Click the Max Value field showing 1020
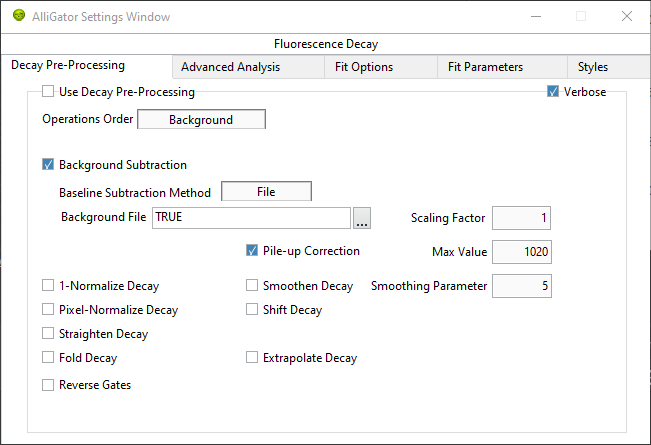This screenshot has width=651, height=445. tap(521, 252)
